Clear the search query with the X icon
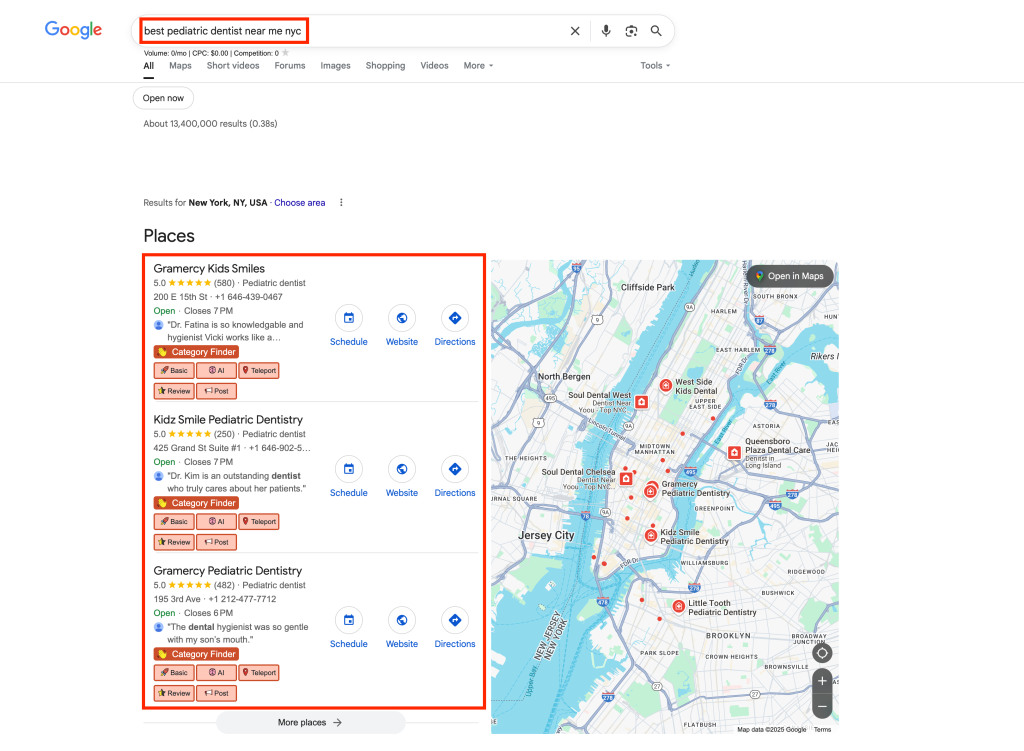The image size is (1024, 751). 575,31
